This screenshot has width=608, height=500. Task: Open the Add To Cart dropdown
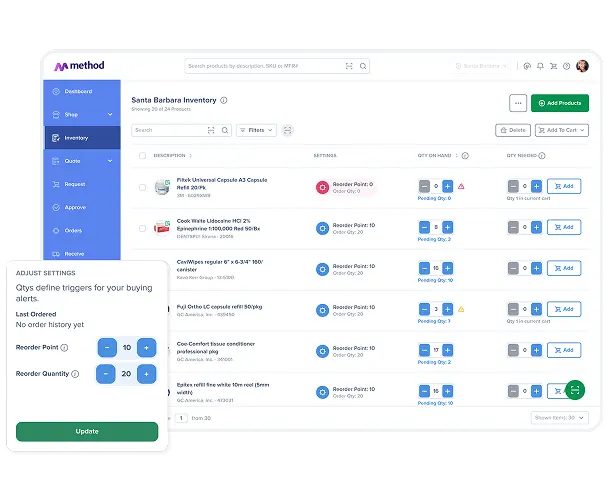[561, 130]
